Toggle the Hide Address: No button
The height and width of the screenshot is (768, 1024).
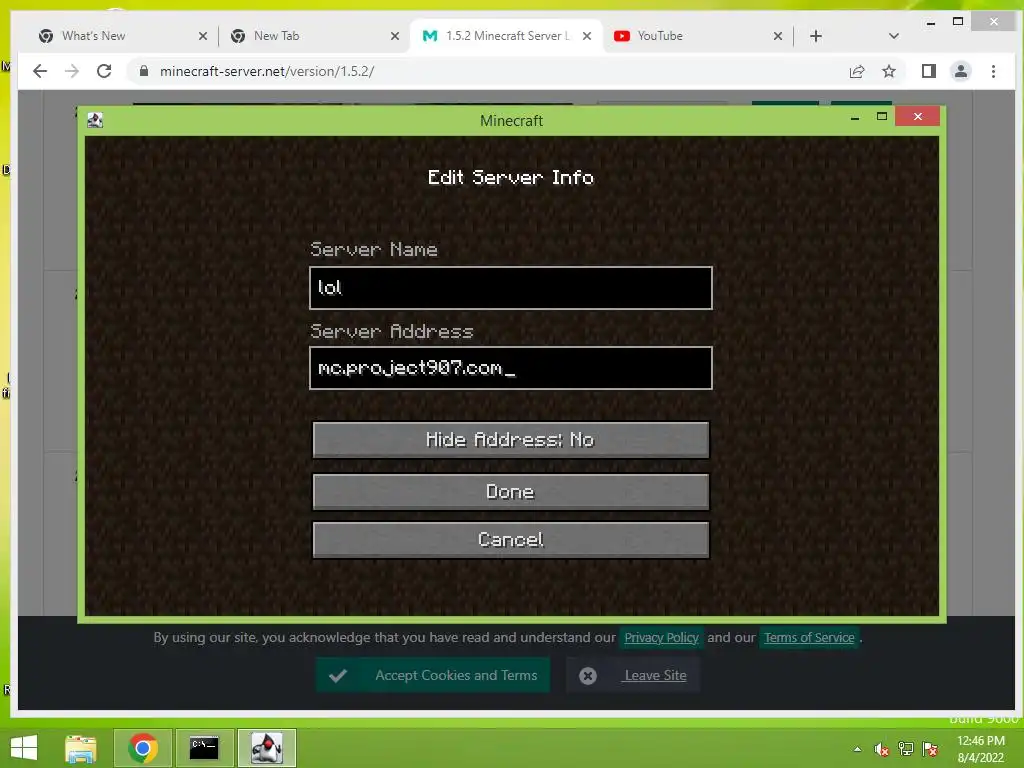pyautogui.click(x=511, y=440)
